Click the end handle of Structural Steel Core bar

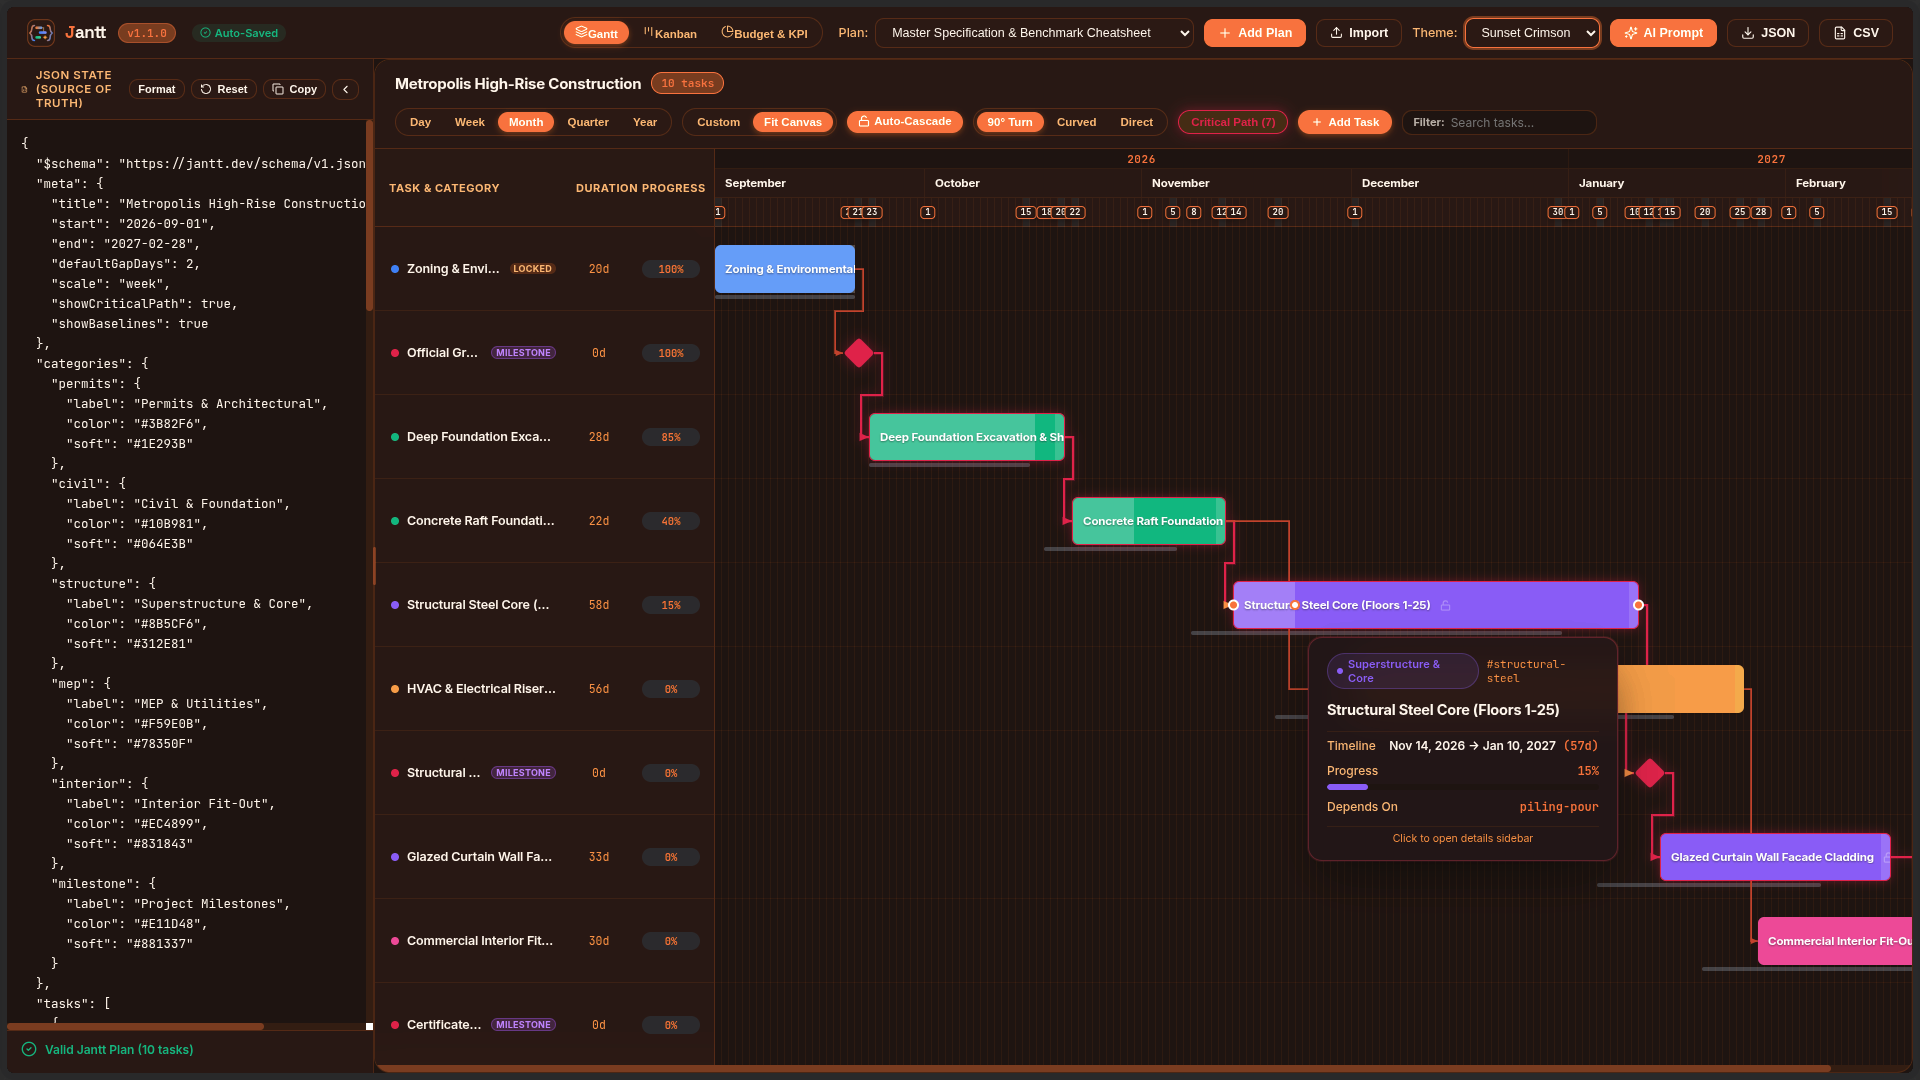1638,605
